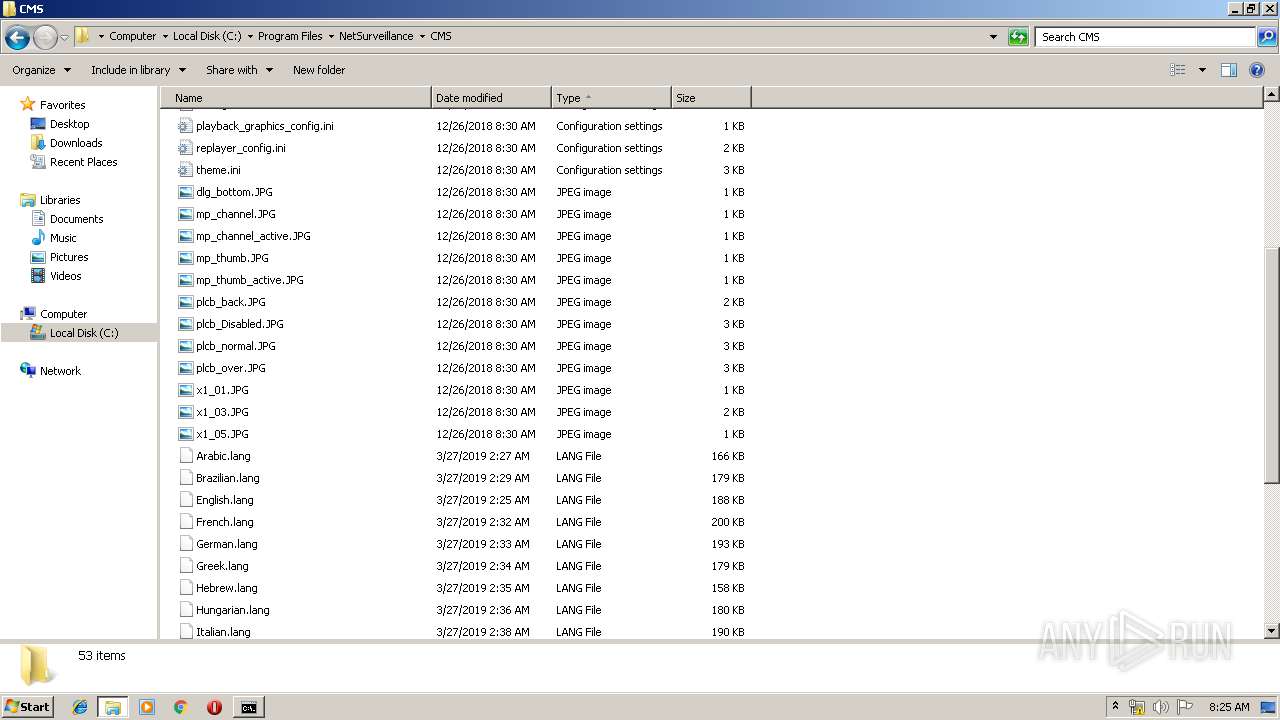
Task: Sort by the Size column header
Action: (x=711, y=98)
